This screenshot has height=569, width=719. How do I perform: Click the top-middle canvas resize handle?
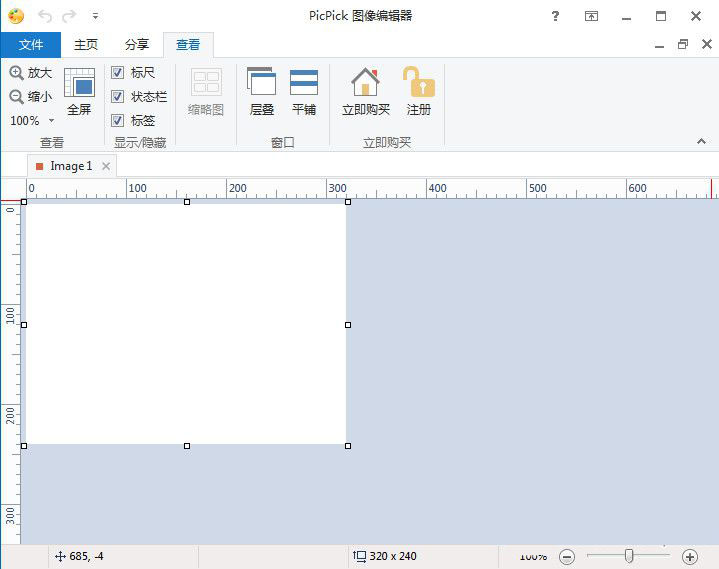coord(187,202)
